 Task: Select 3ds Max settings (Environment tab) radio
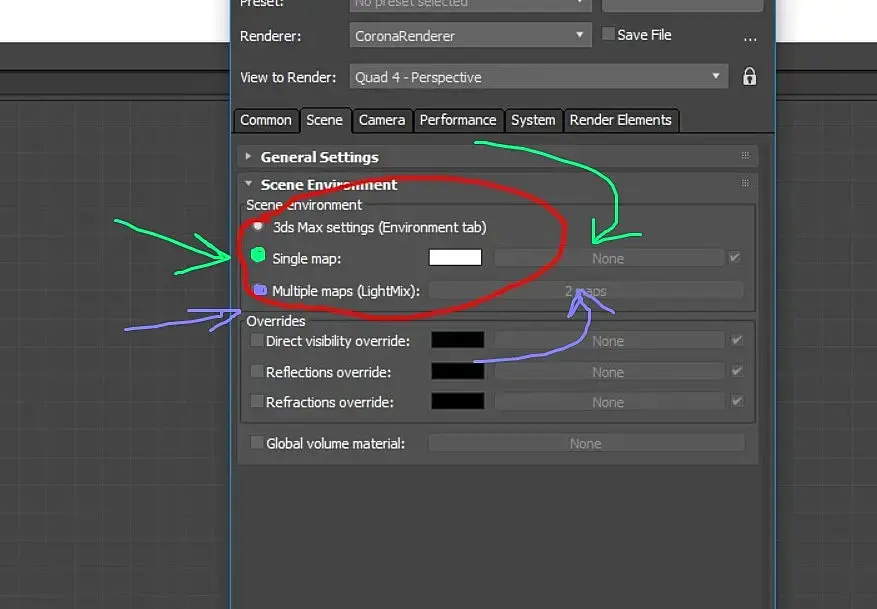(258, 226)
